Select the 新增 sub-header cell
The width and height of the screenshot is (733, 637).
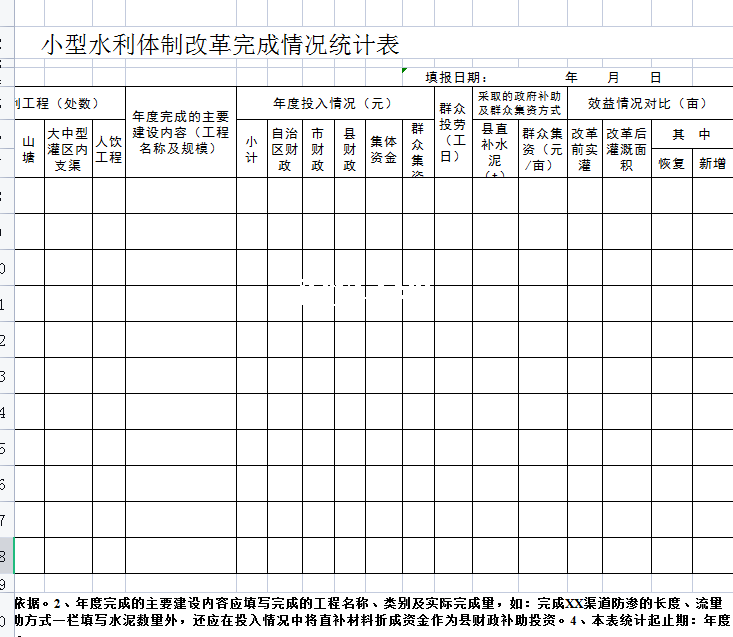point(712,164)
